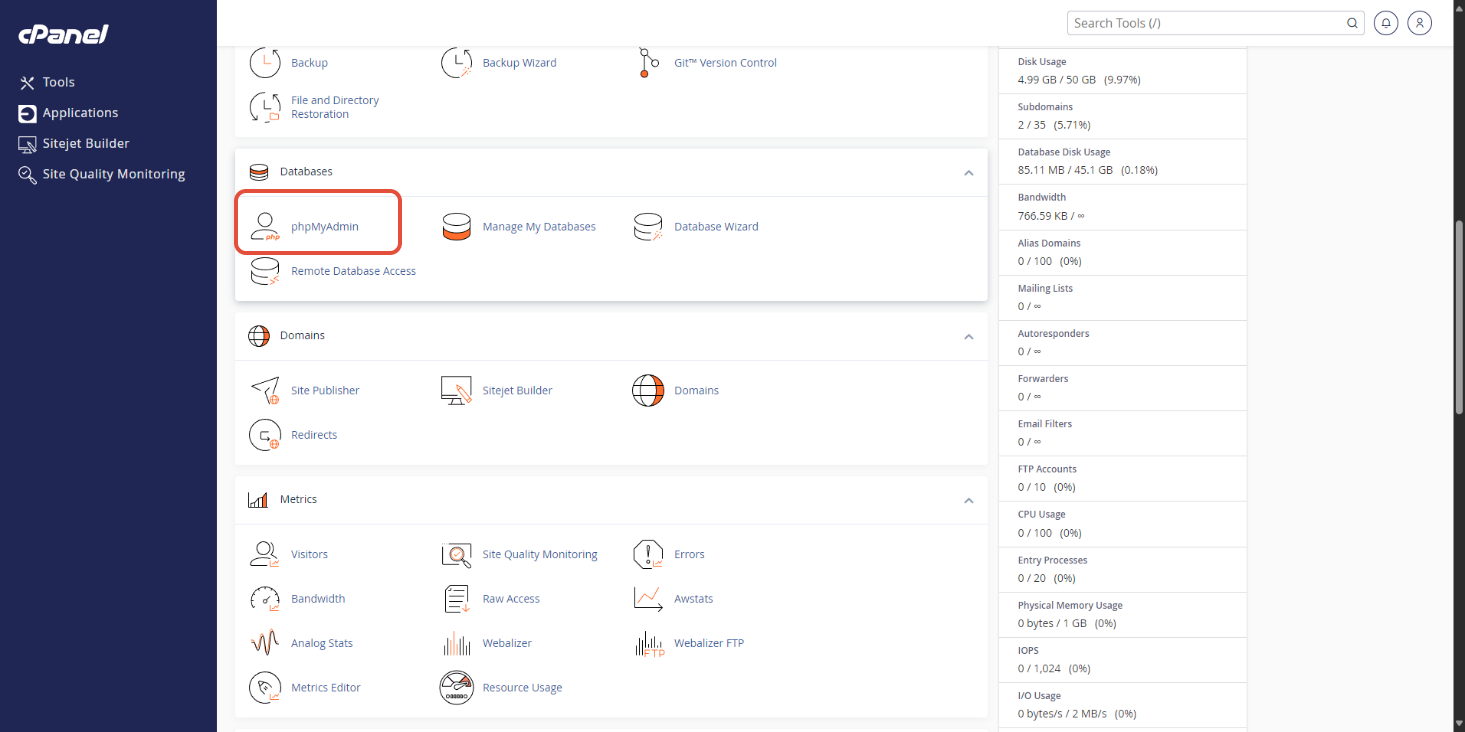The image size is (1465, 732).
Task: Open the Redirects icon
Action: pyautogui.click(x=265, y=435)
